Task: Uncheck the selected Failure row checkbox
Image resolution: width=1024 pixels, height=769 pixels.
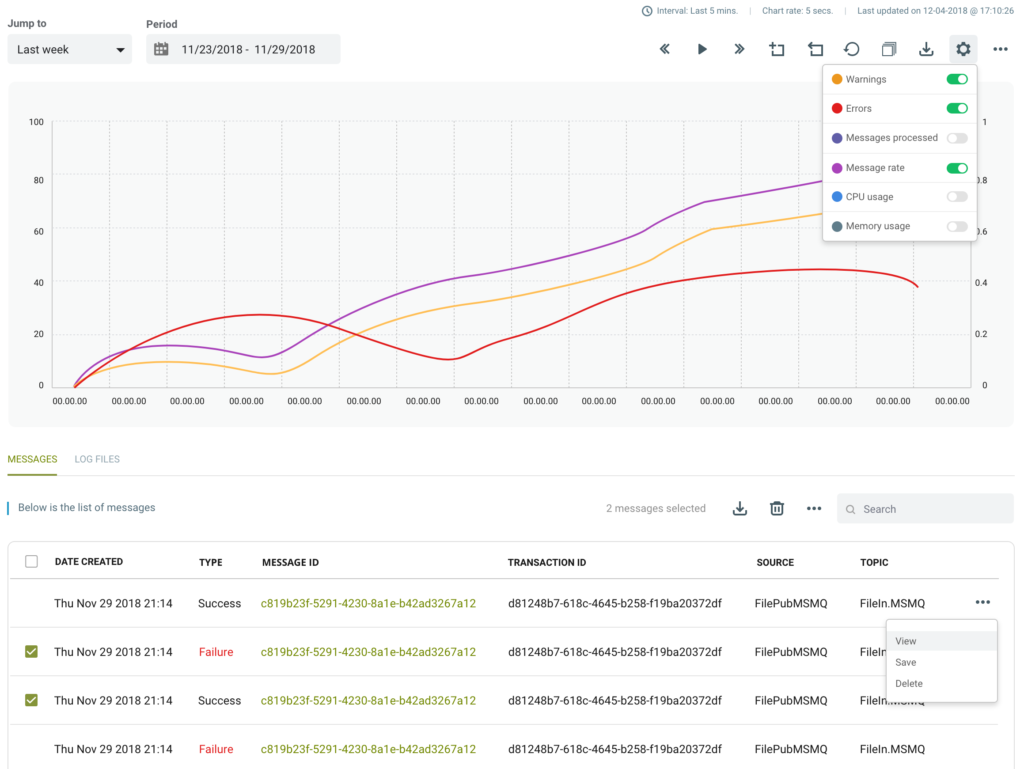Action: (31, 651)
